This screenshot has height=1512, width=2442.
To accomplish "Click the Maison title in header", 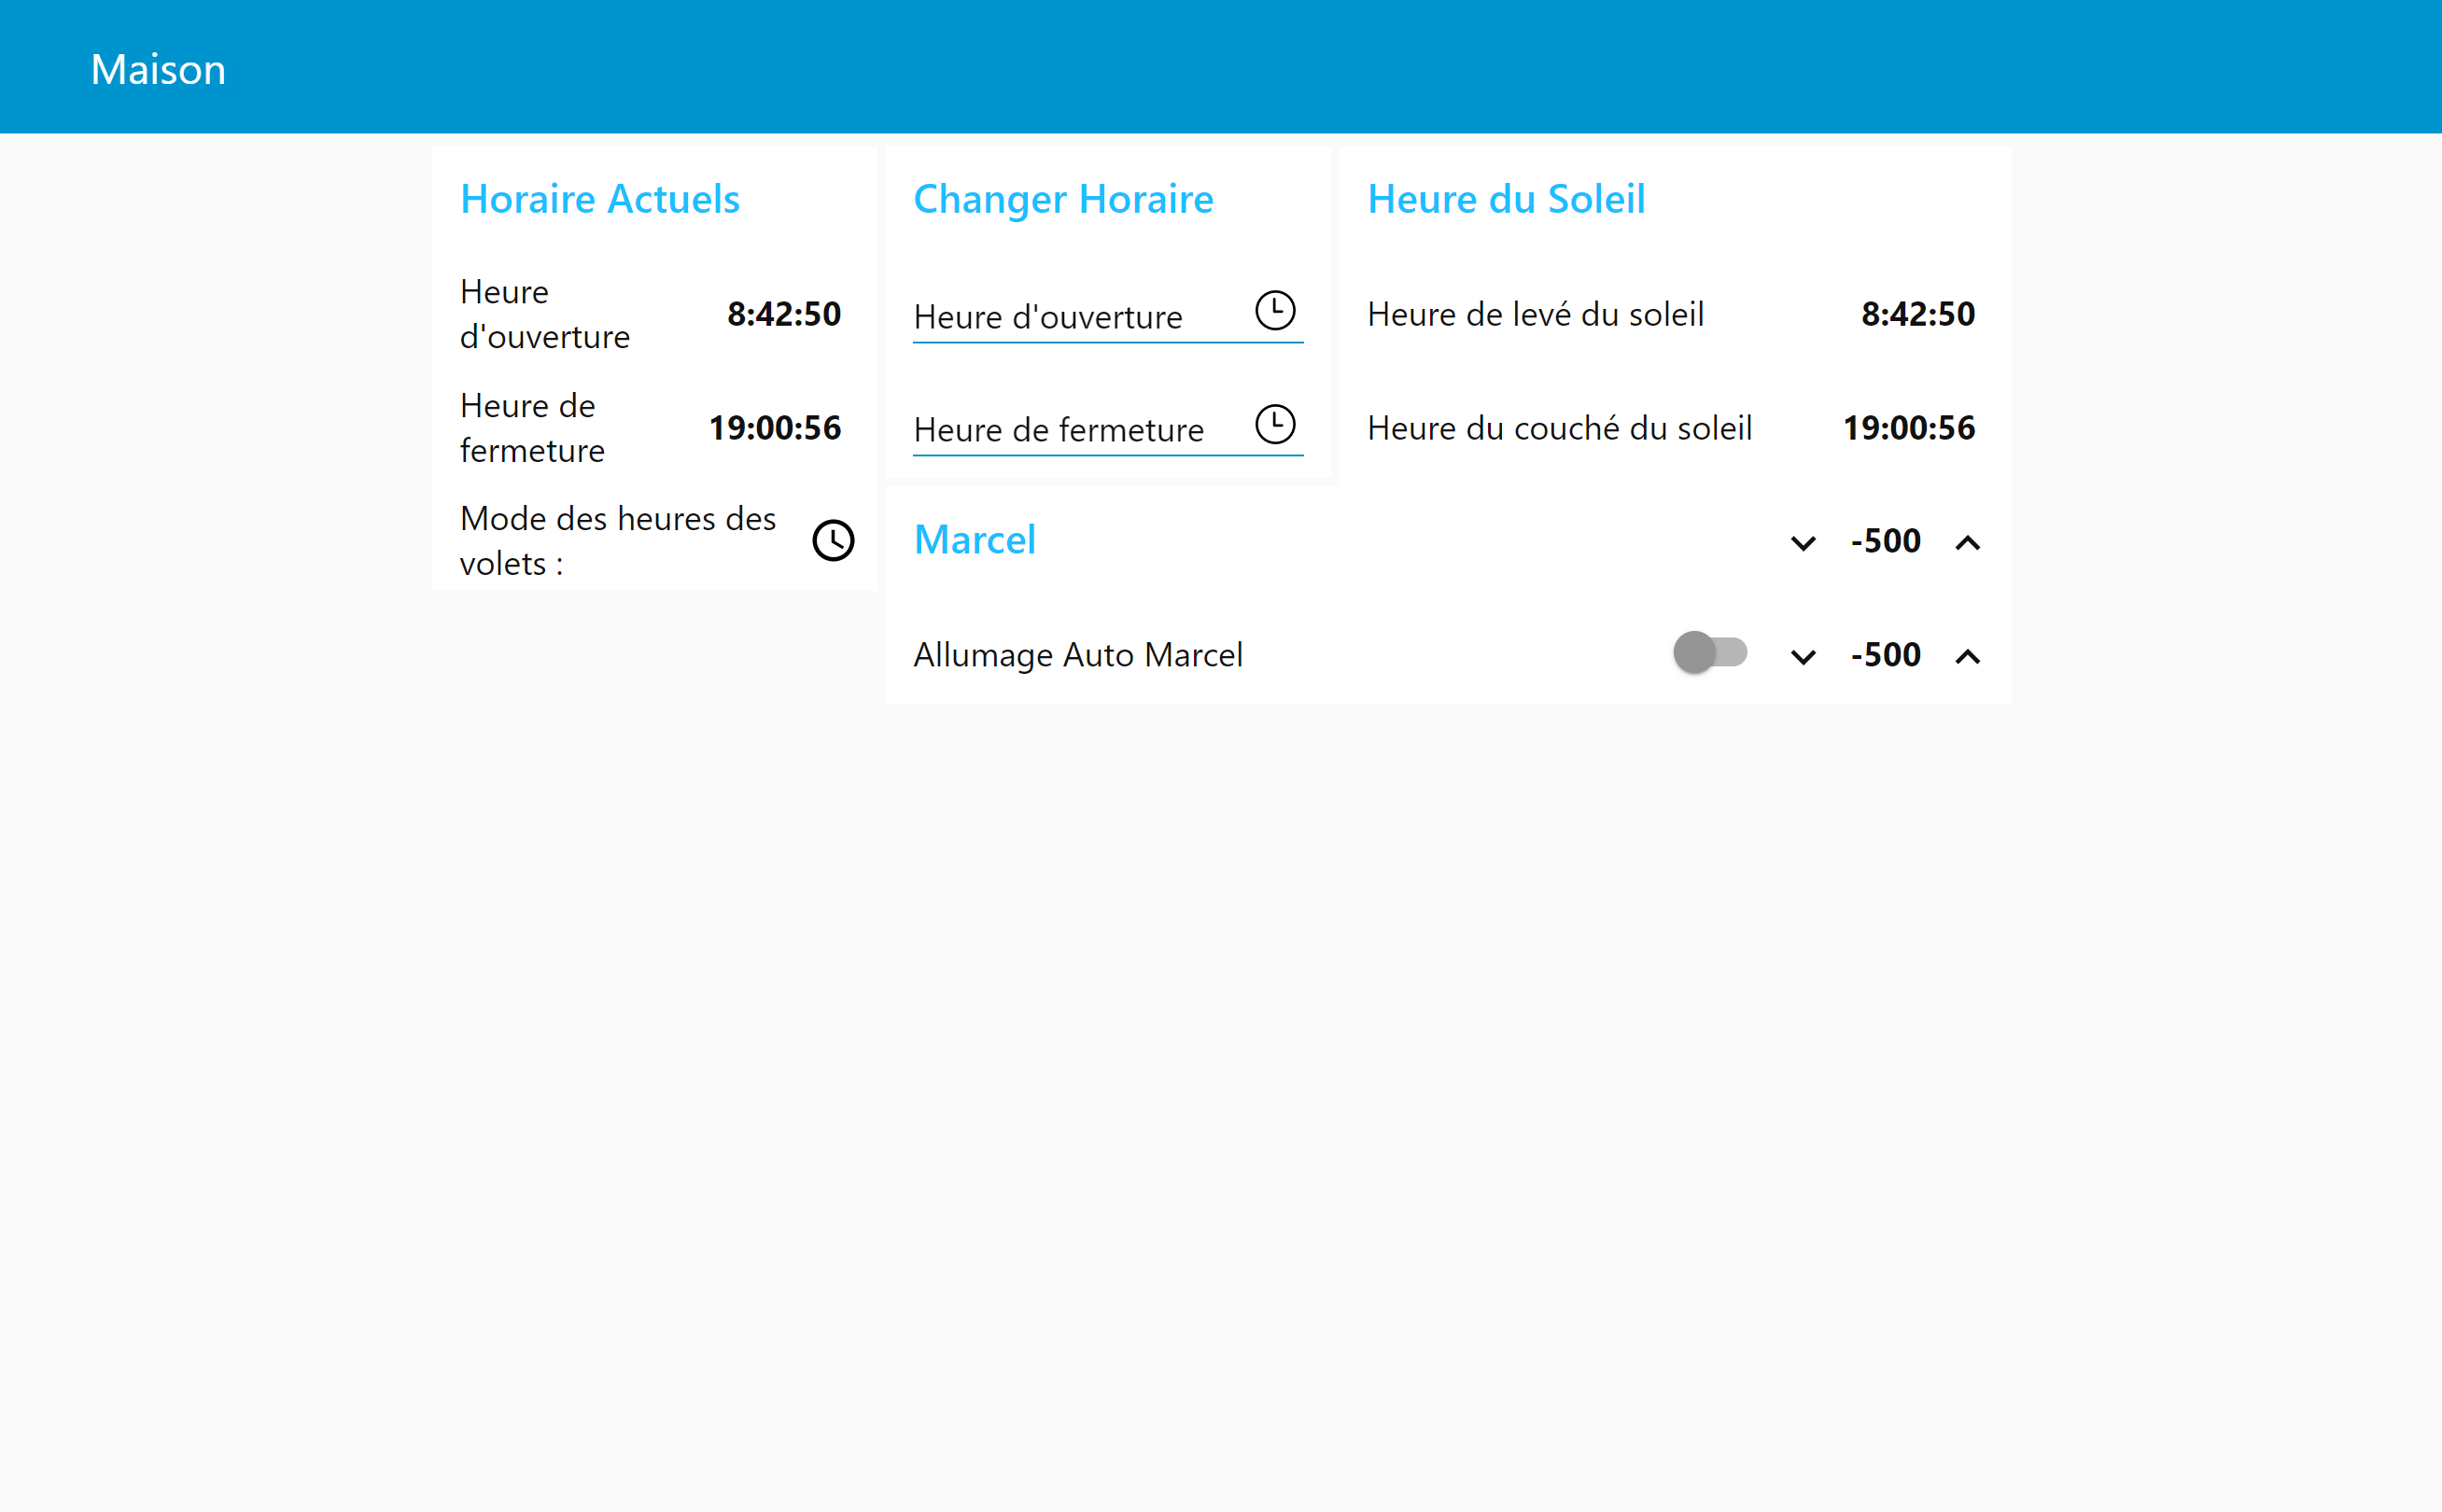I will click(158, 69).
